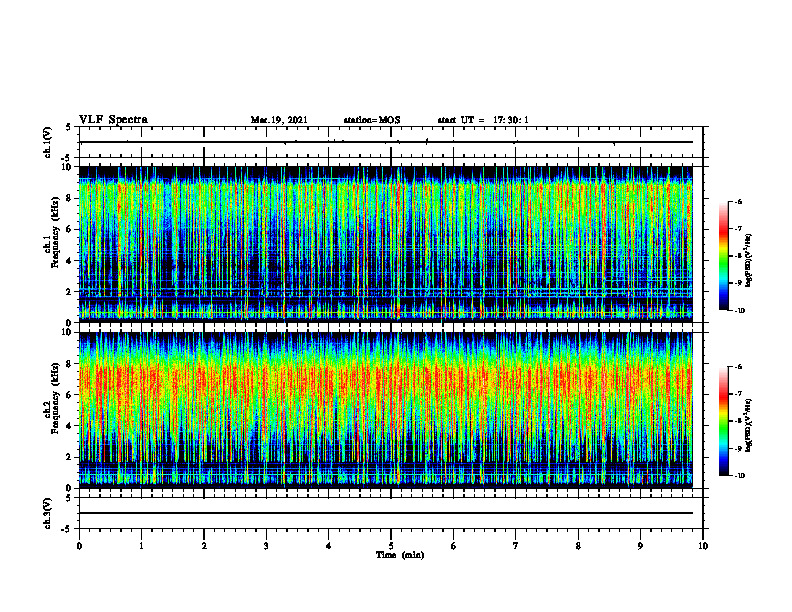Click the ch.1 spectrogram color scale bar

[x=723, y=256]
